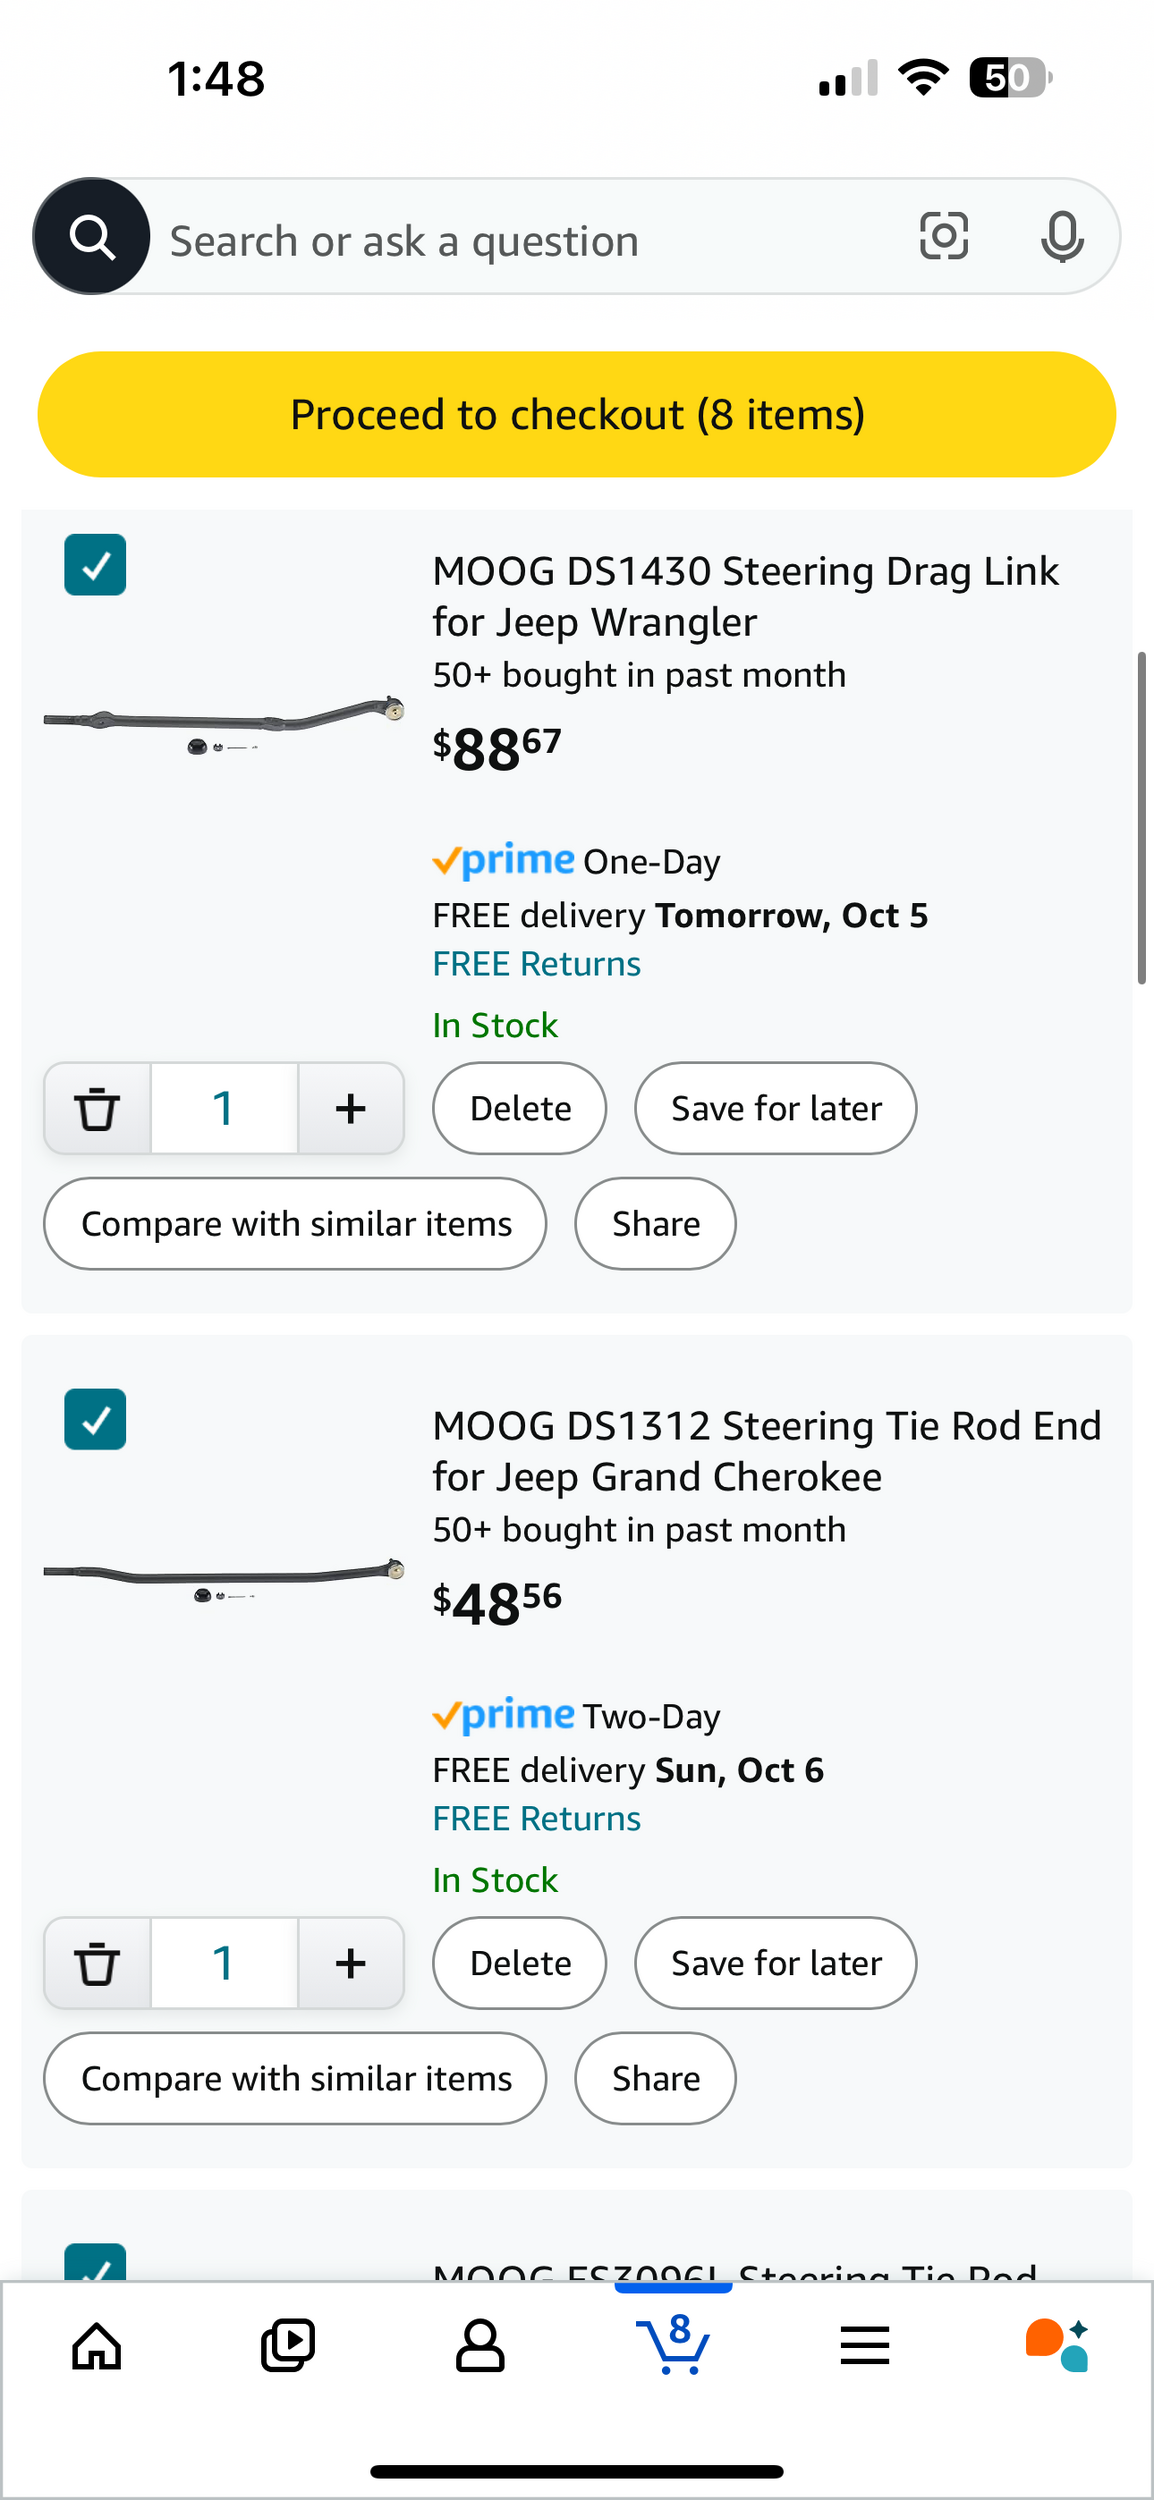
Task: Deselect the MOOG DS1312 Tie Rod checkbox
Action: (95, 1419)
